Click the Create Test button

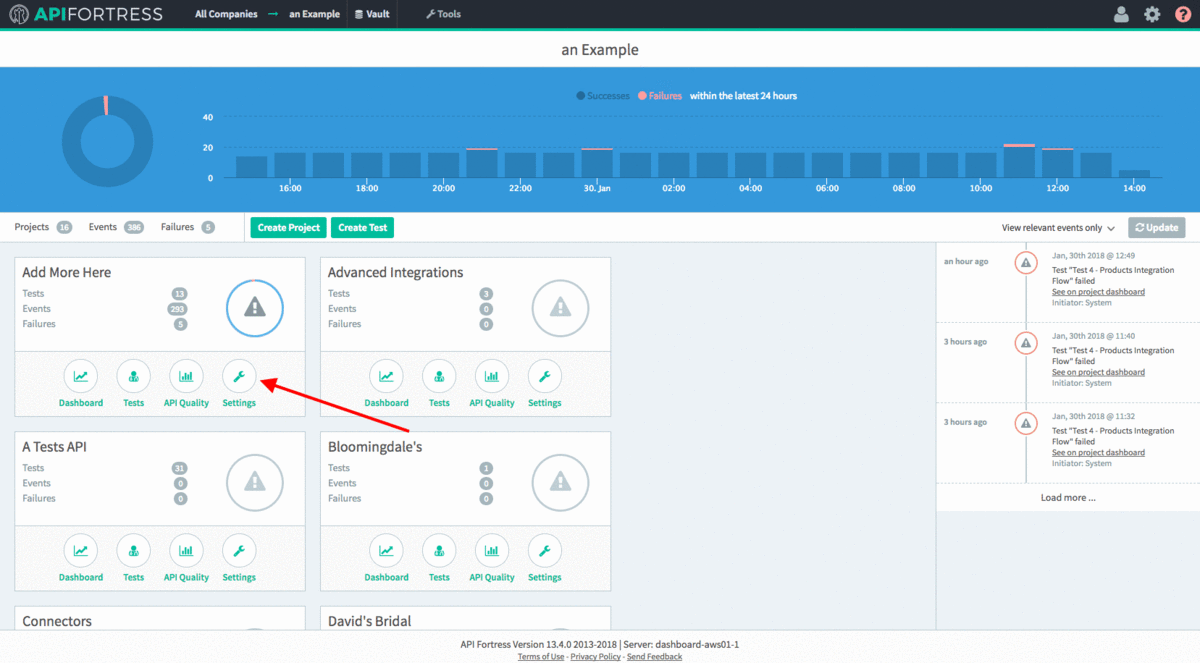[x=362, y=228]
